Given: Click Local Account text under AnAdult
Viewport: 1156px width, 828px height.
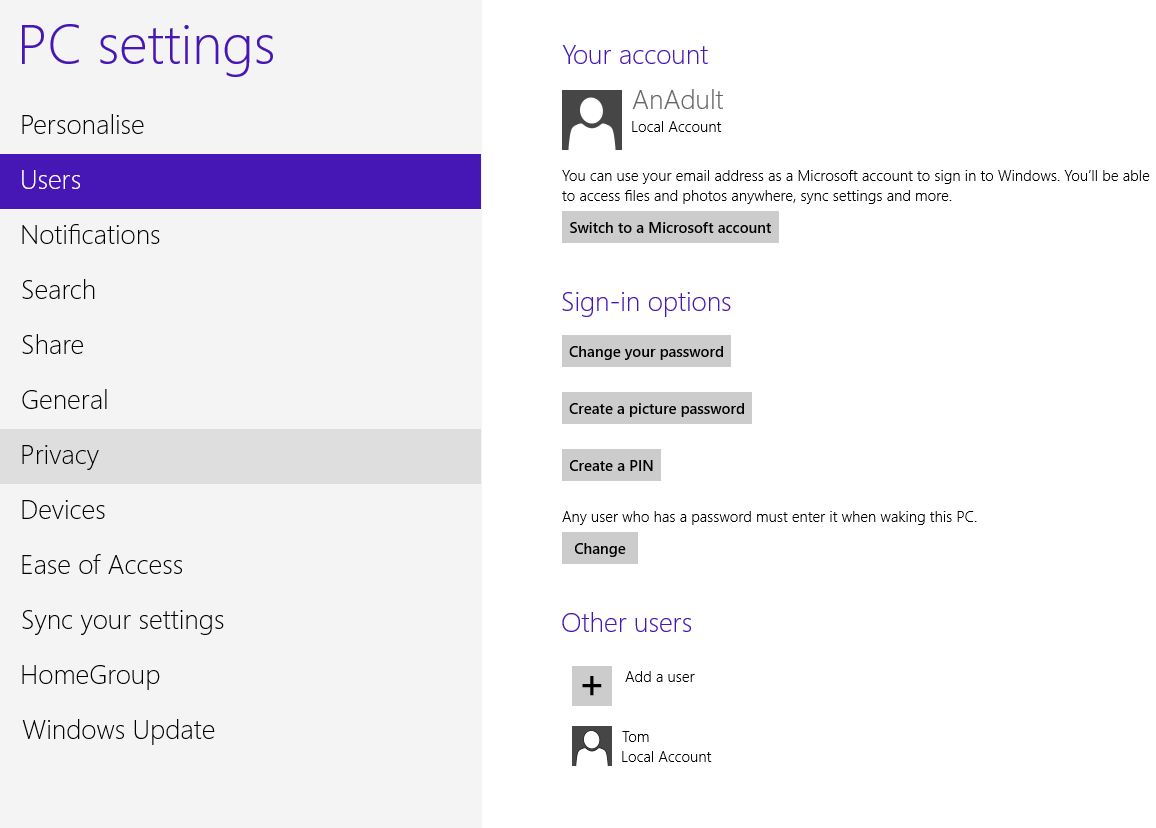Looking at the screenshot, I should [676, 127].
